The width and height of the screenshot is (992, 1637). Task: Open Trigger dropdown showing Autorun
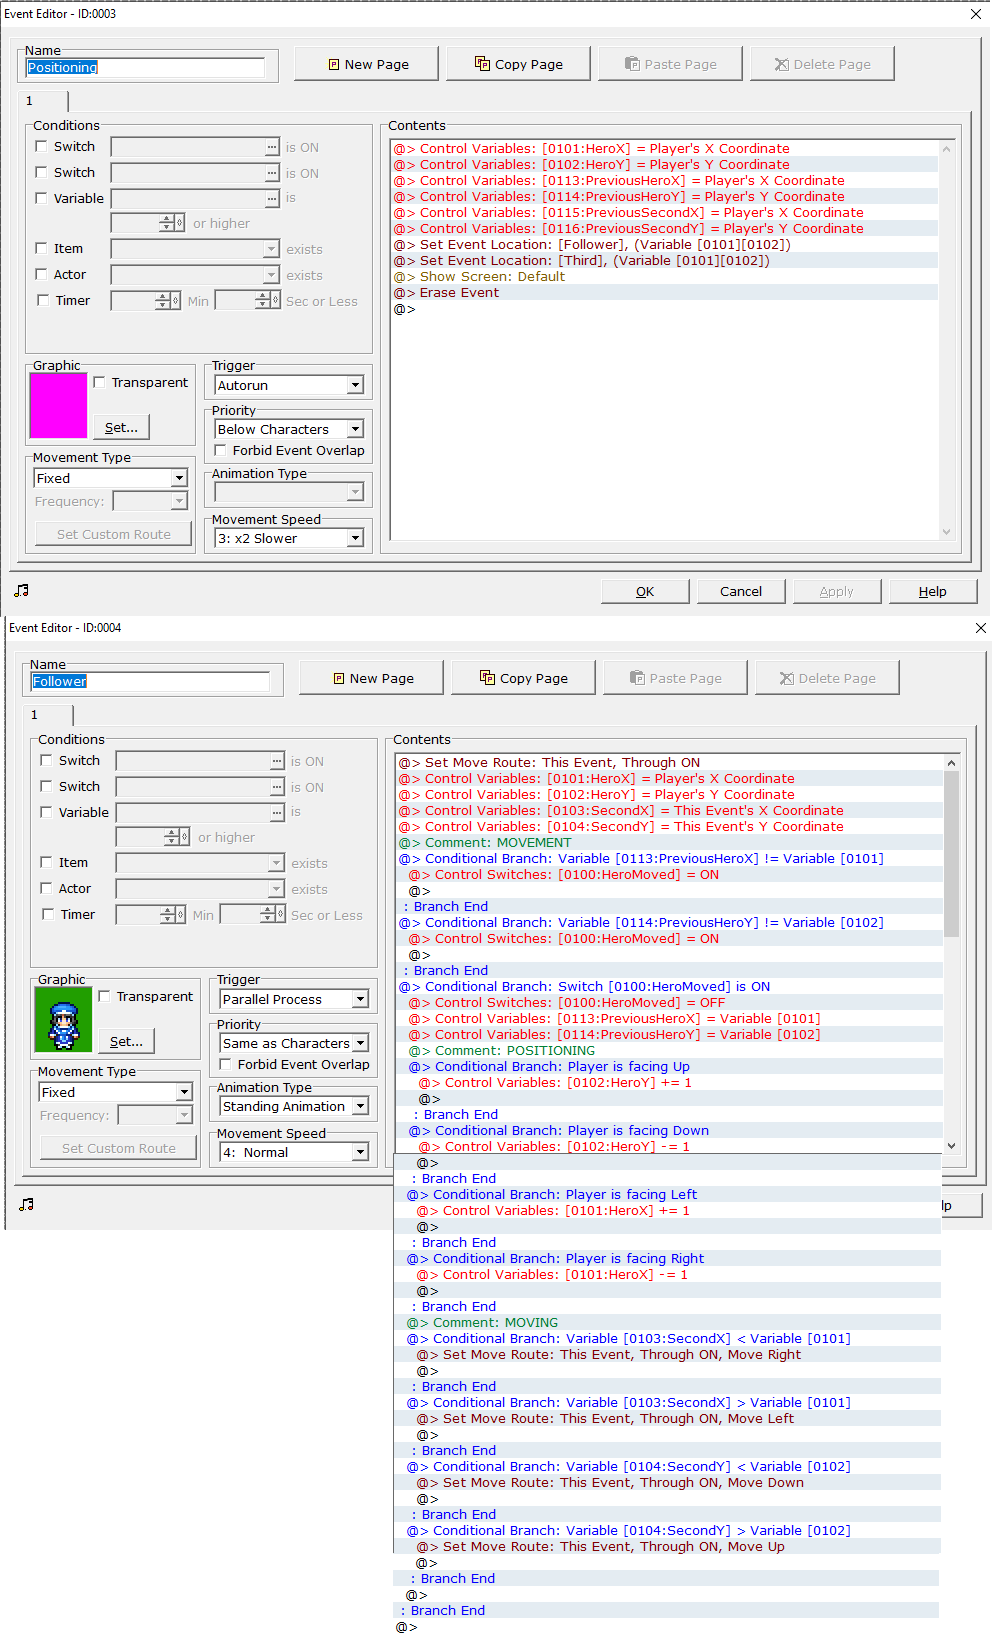point(289,385)
